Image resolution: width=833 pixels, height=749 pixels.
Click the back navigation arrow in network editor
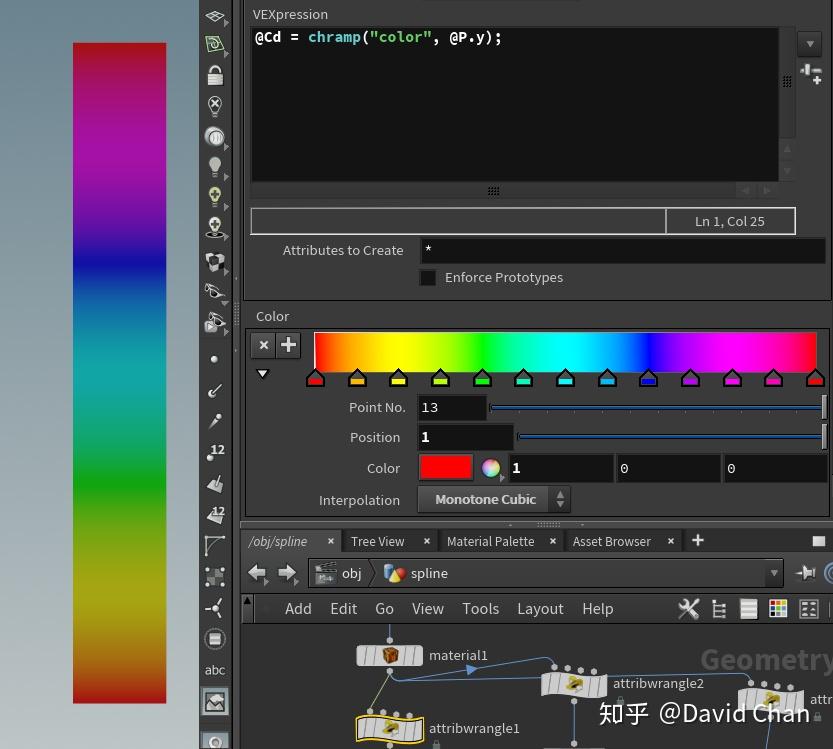pos(258,573)
